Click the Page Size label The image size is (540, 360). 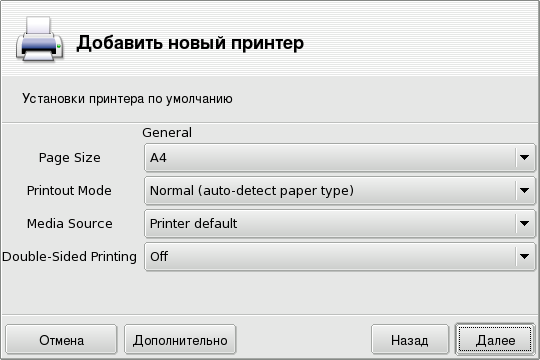pyautogui.click(x=70, y=157)
